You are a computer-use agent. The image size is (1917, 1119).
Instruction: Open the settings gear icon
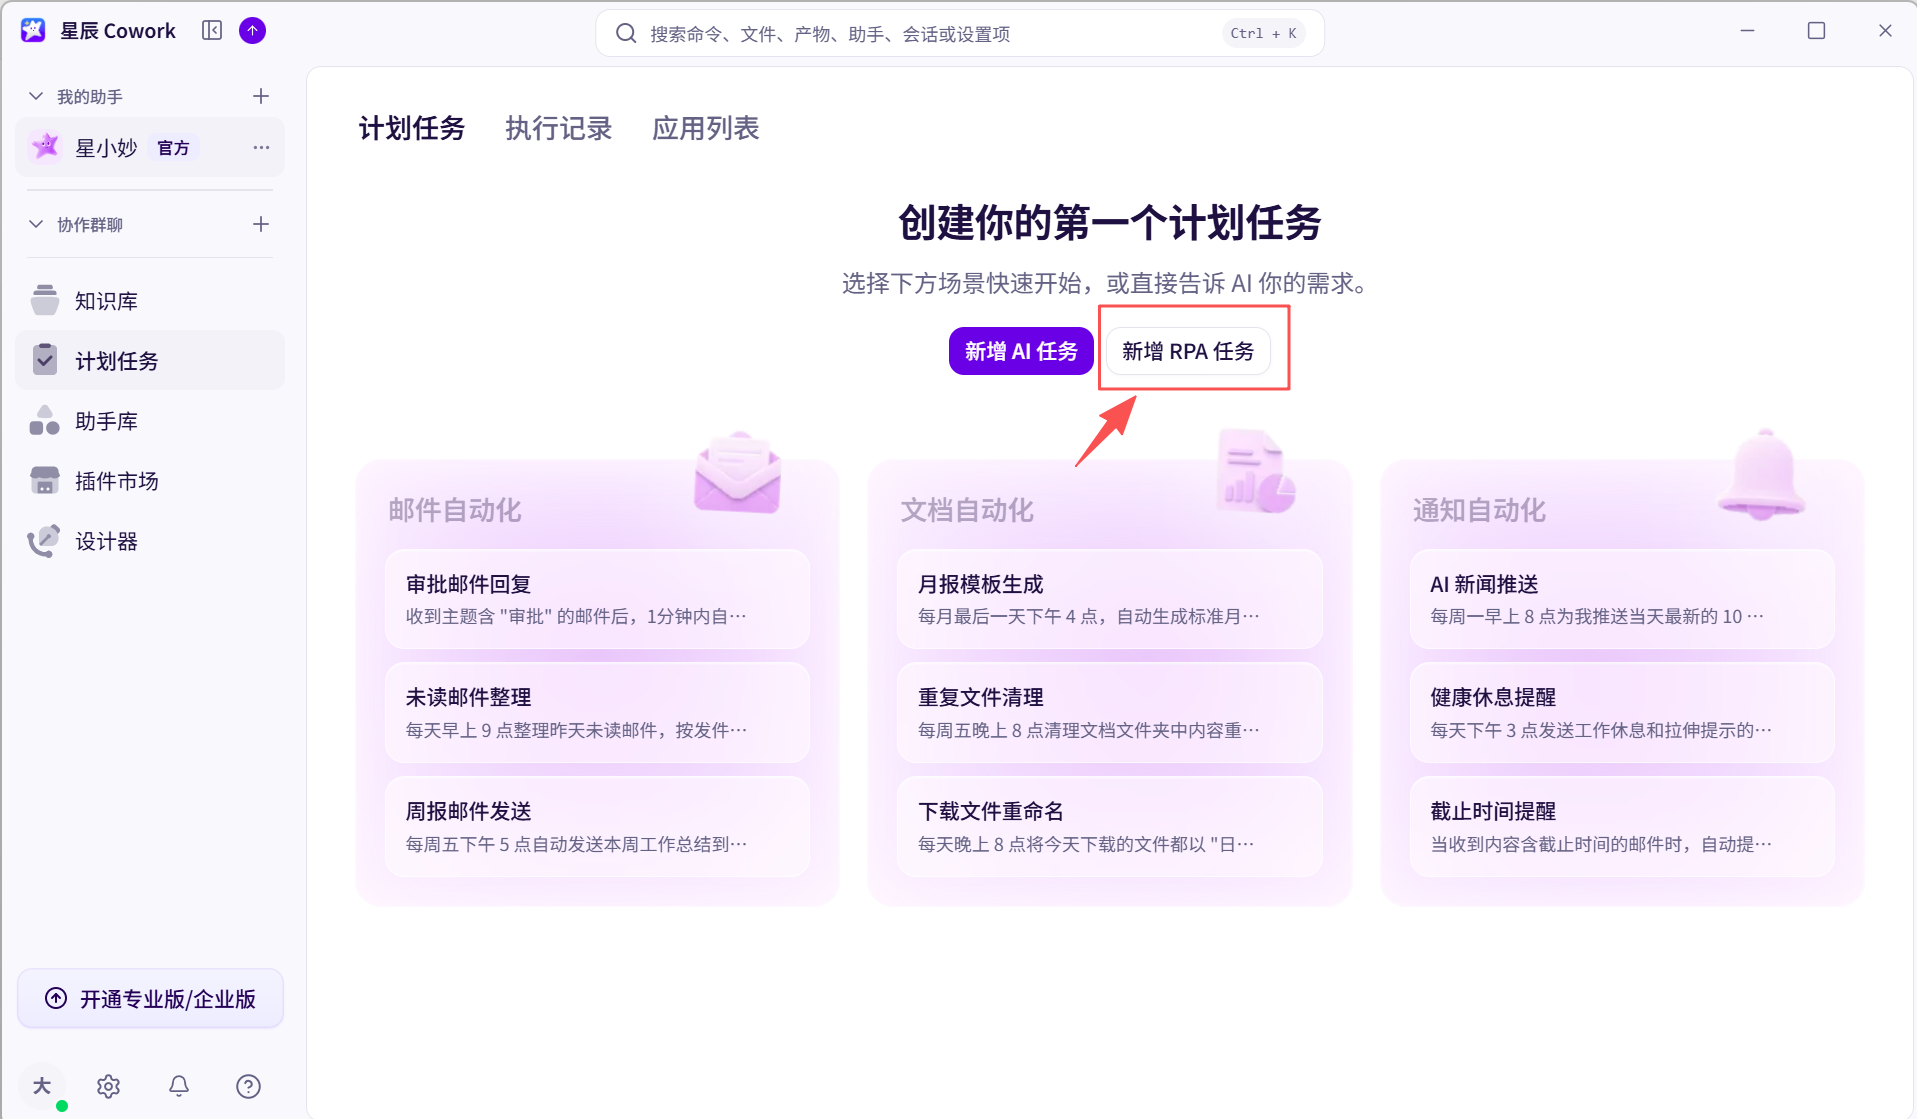pos(109,1086)
